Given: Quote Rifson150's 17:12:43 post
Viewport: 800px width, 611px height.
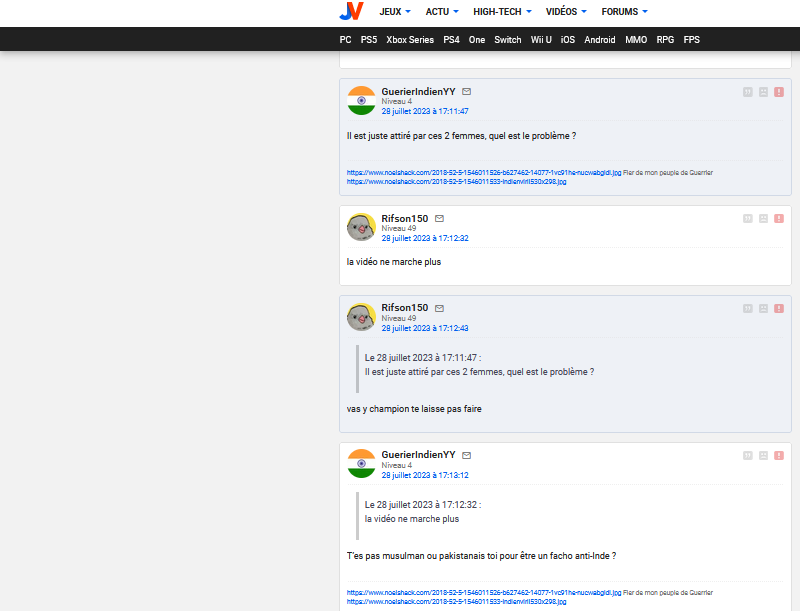Looking at the screenshot, I should click(747, 308).
